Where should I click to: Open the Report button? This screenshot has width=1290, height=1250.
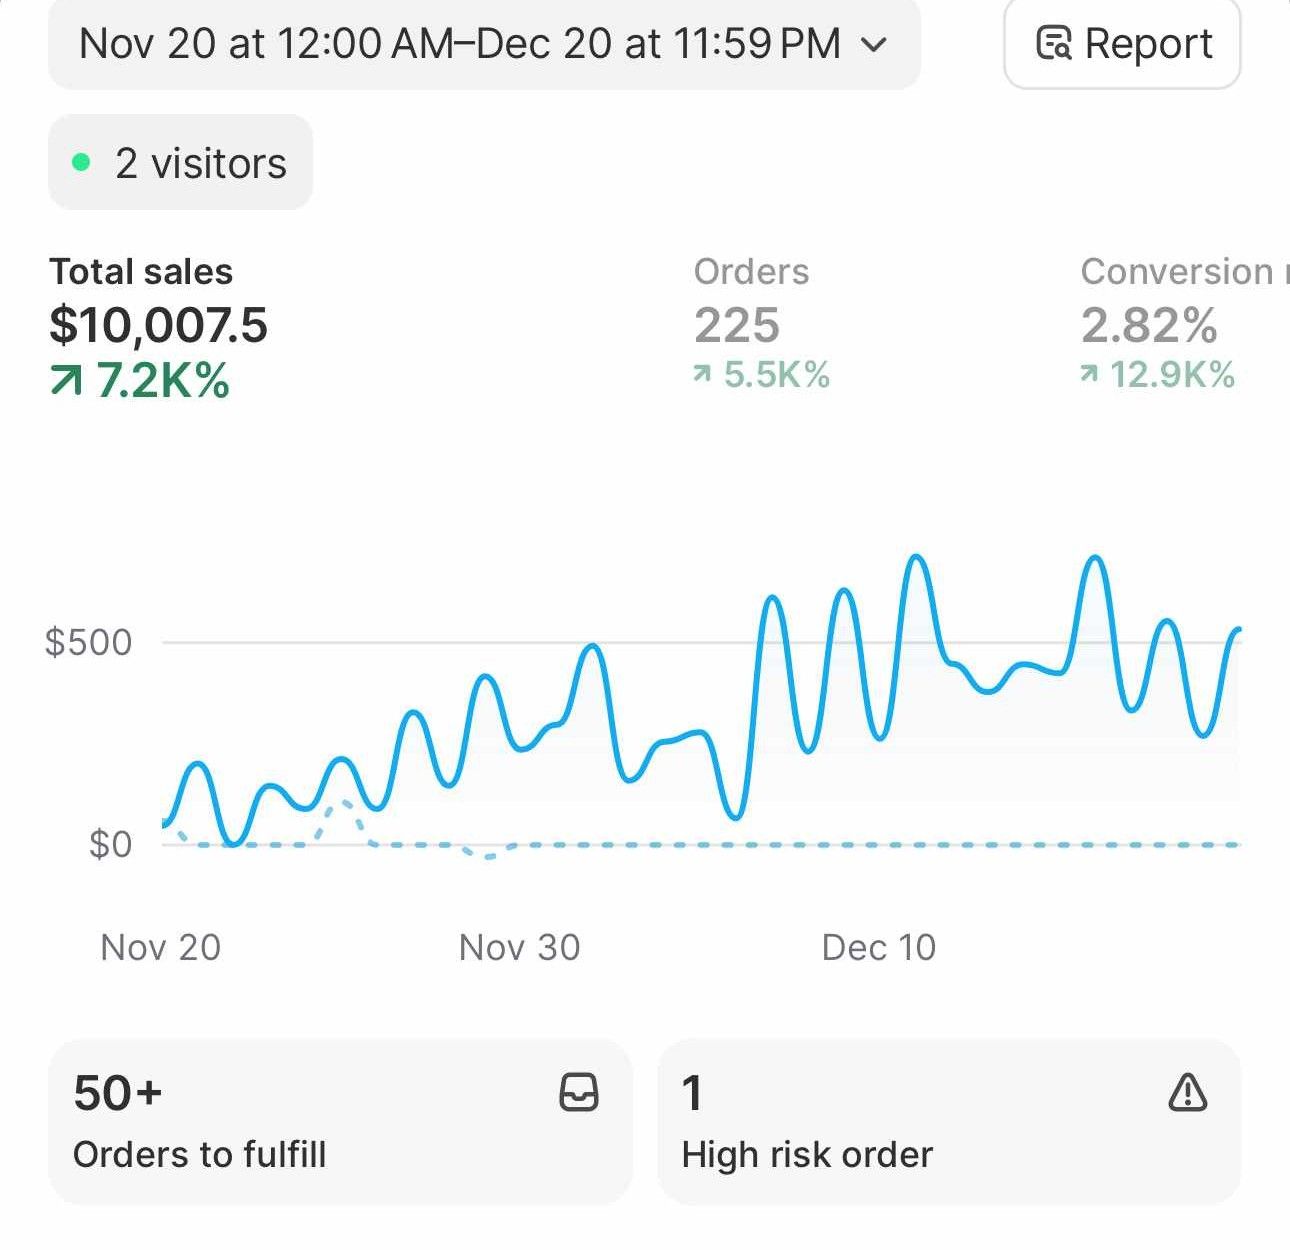click(x=1122, y=44)
